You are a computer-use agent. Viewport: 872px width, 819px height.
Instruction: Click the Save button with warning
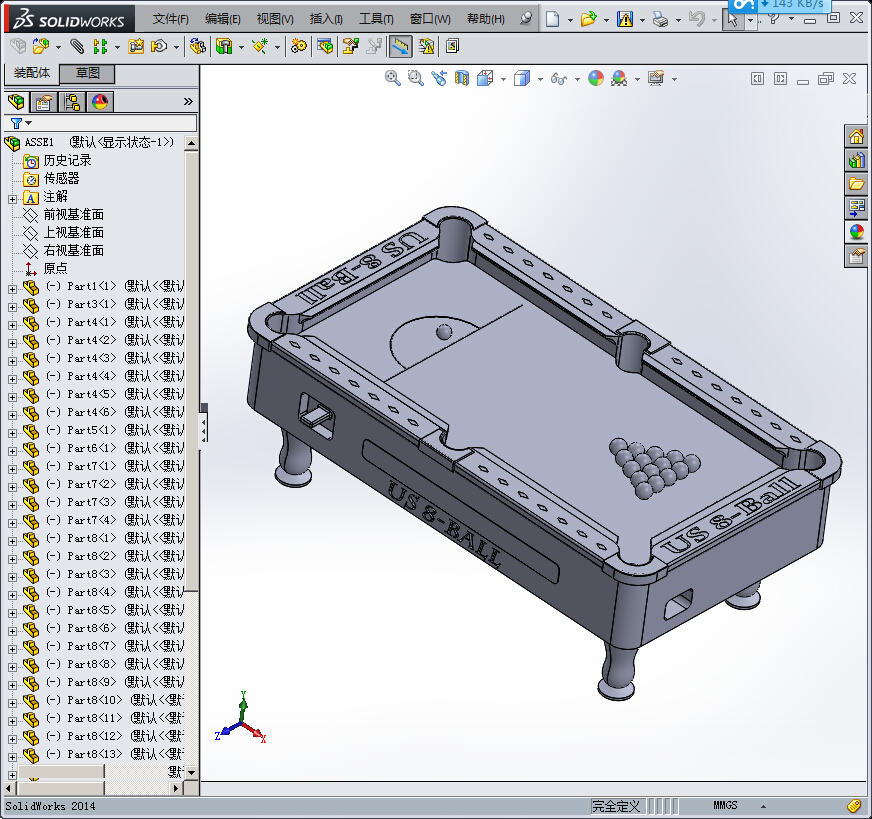[x=625, y=19]
